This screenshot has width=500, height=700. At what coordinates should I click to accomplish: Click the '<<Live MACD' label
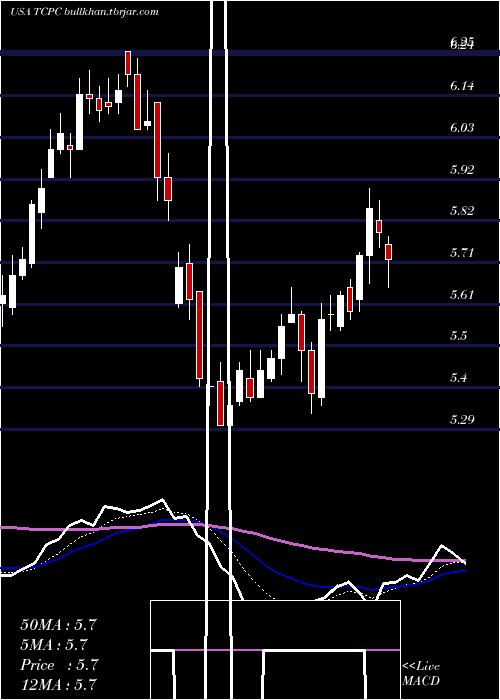tap(421, 673)
